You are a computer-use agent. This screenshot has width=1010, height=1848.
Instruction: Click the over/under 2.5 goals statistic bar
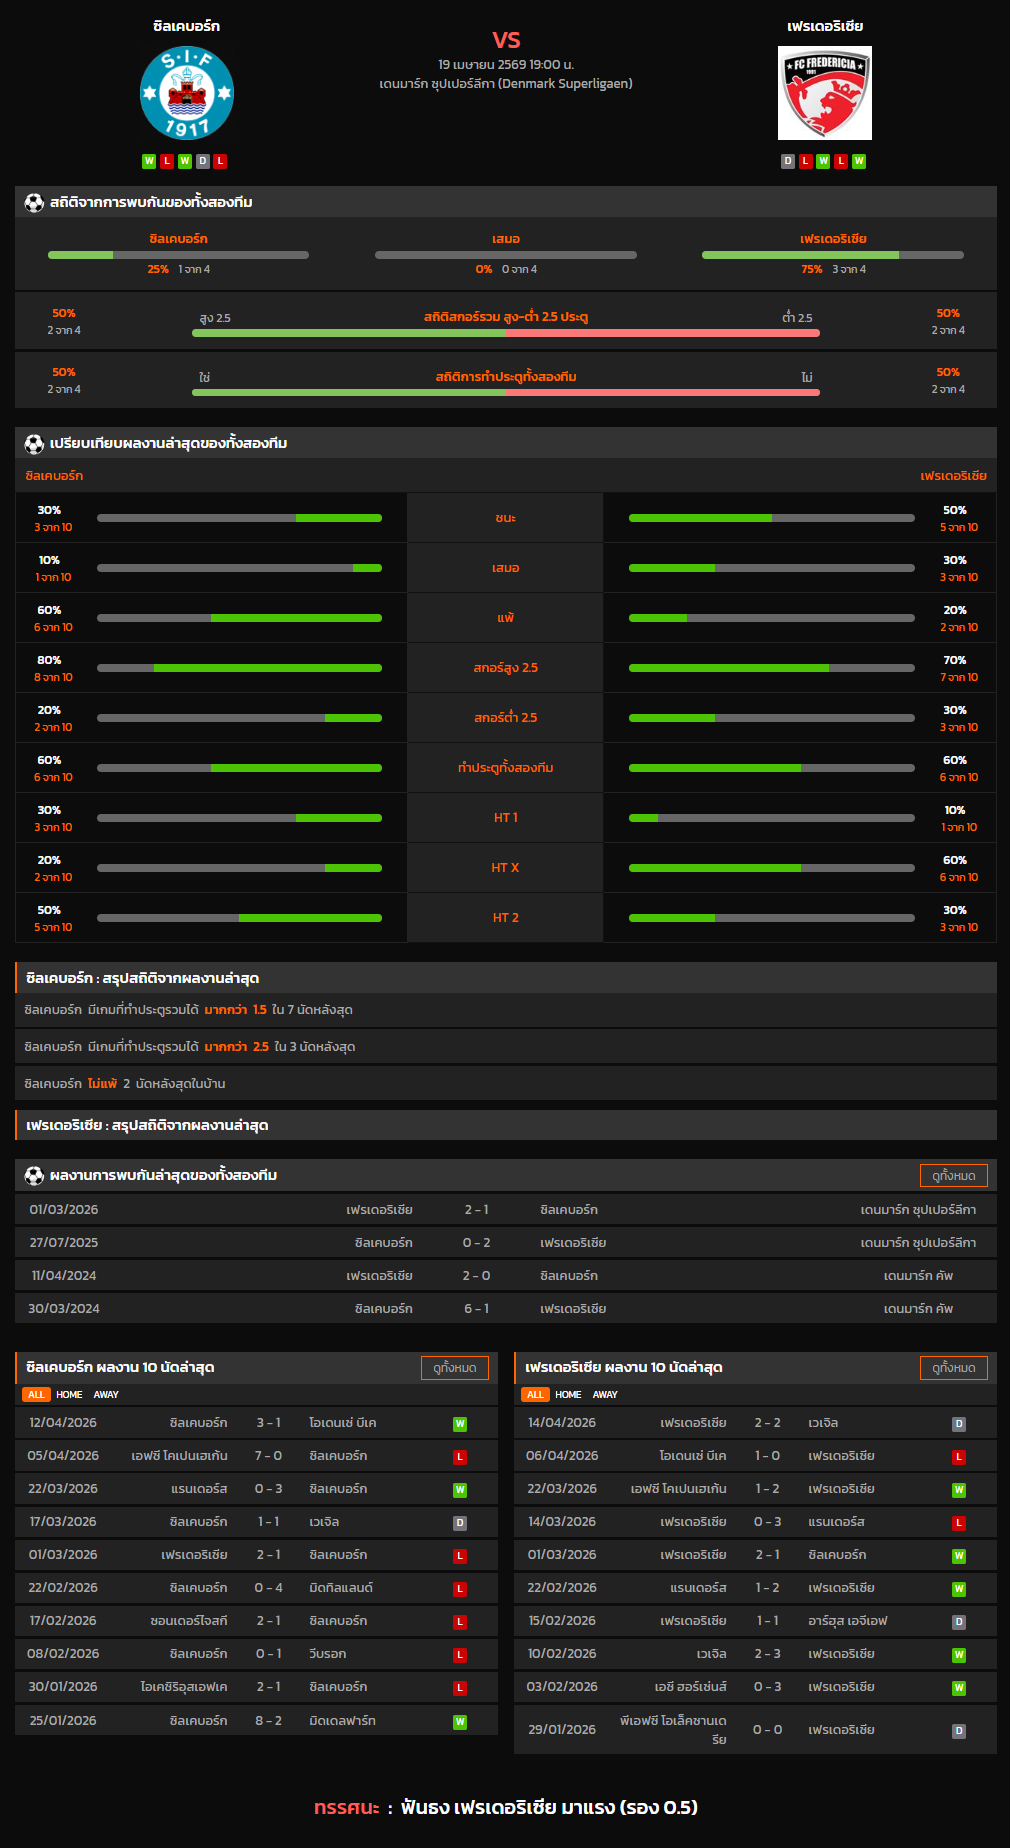coord(505,333)
